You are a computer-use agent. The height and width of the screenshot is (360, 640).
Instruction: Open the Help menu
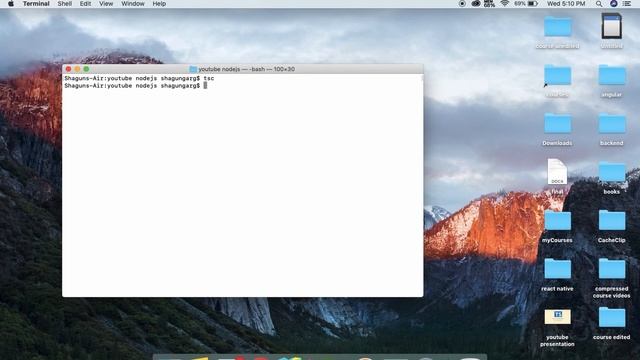[159, 4]
